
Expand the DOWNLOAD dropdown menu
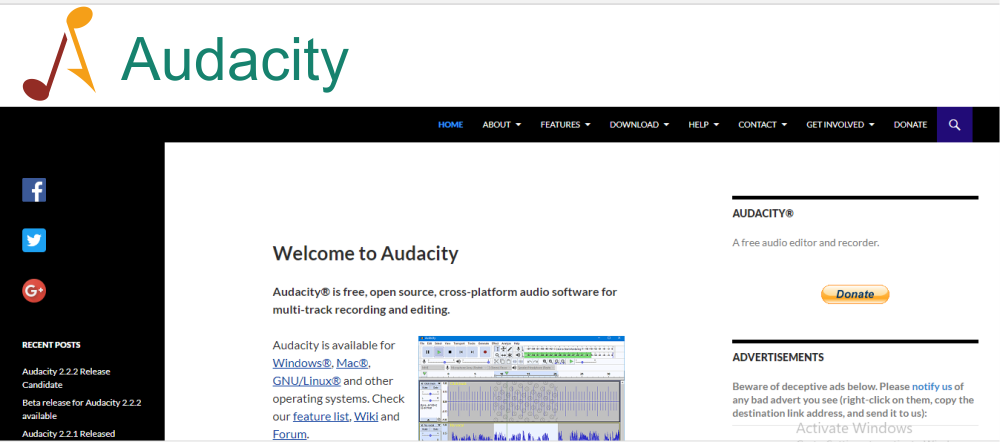(x=639, y=124)
